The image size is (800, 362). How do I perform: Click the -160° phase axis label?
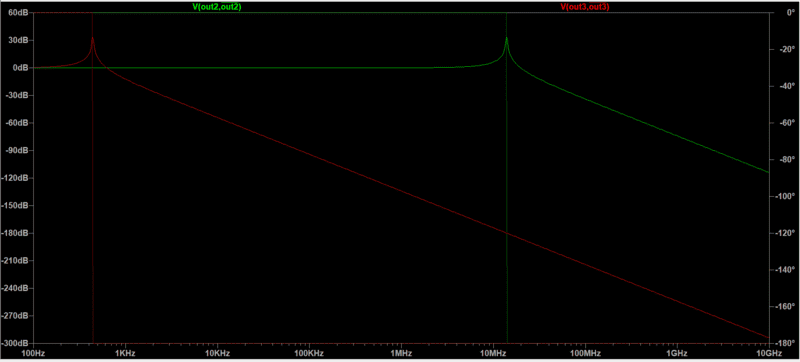(785, 306)
